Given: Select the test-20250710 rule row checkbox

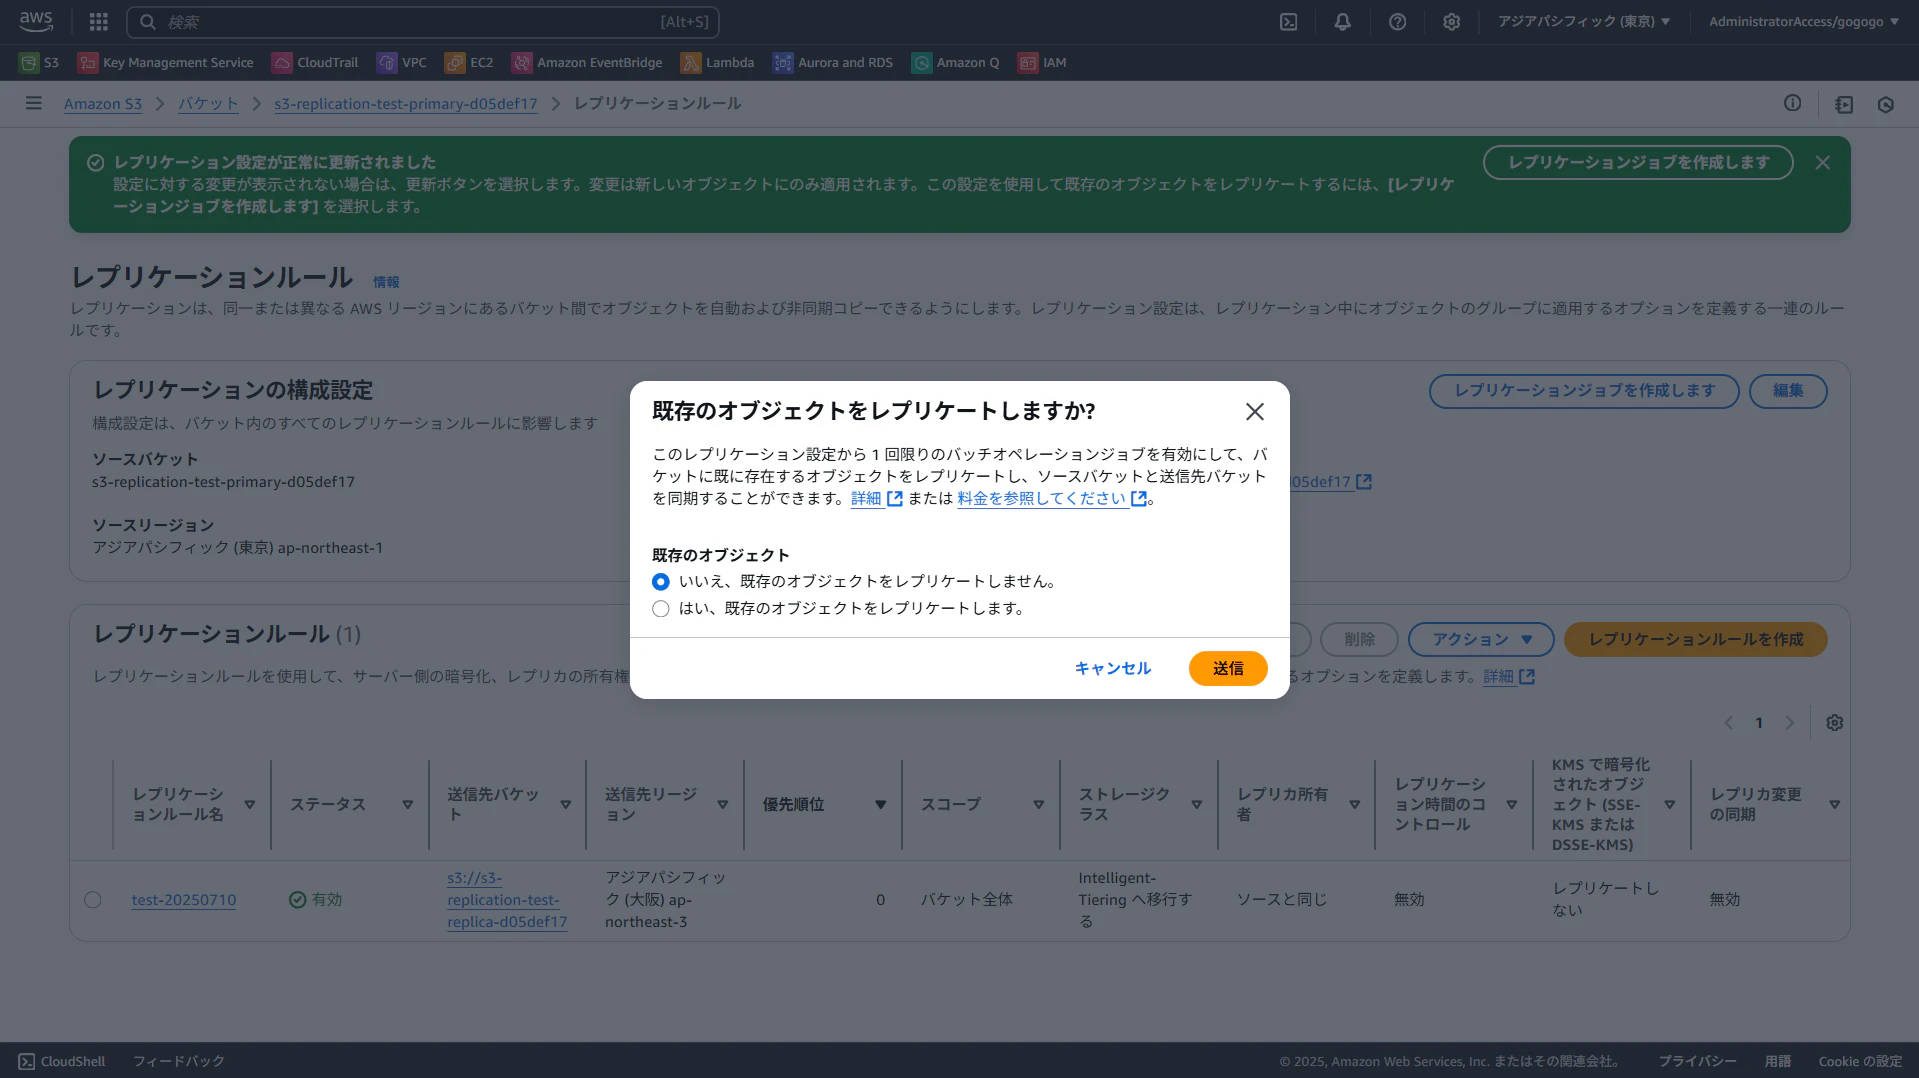Looking at the screenshot, I should point(93,899).
